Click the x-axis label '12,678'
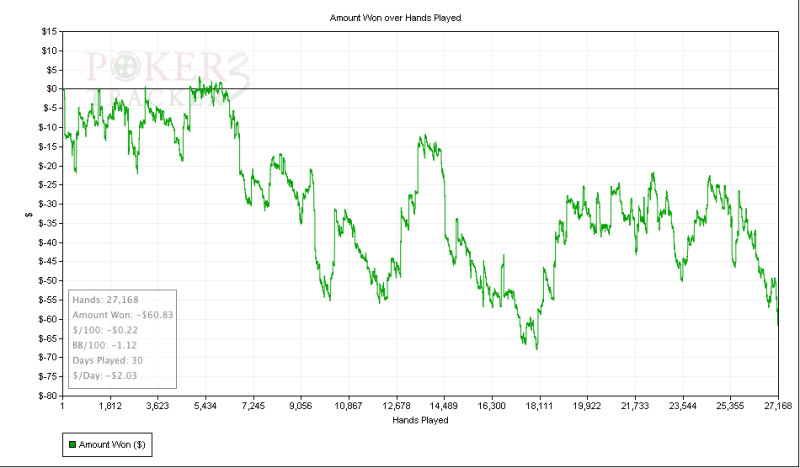This screenshot has width=800, height=468. [x=396, y=406]
